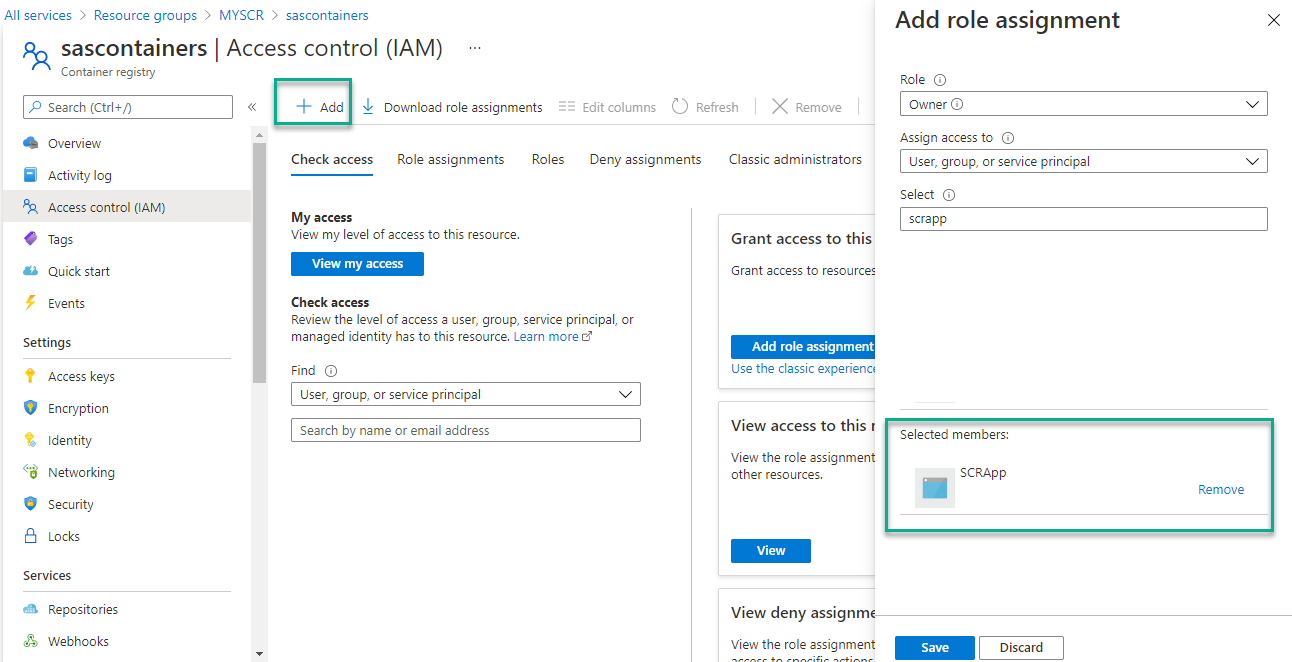Expand the Find type dropdown
1292x662 pixels.
click(465, 394)
